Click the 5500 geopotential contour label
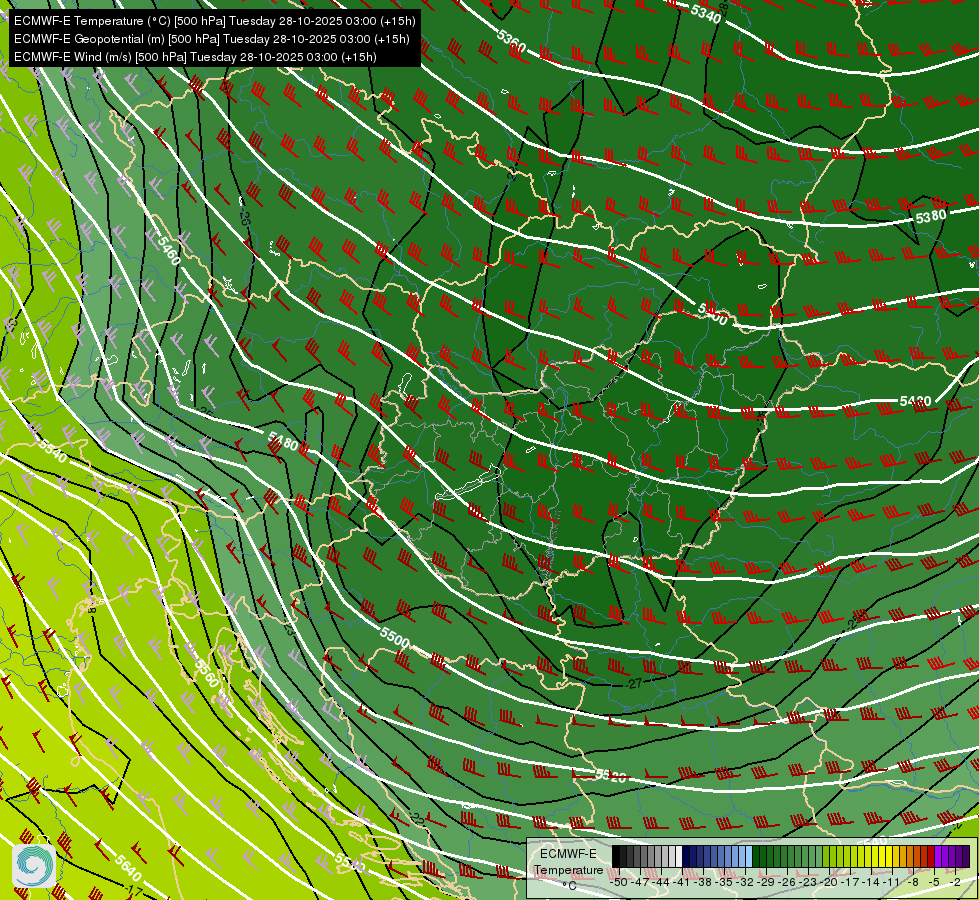979x900 pixels. click(x=395, y=638)
